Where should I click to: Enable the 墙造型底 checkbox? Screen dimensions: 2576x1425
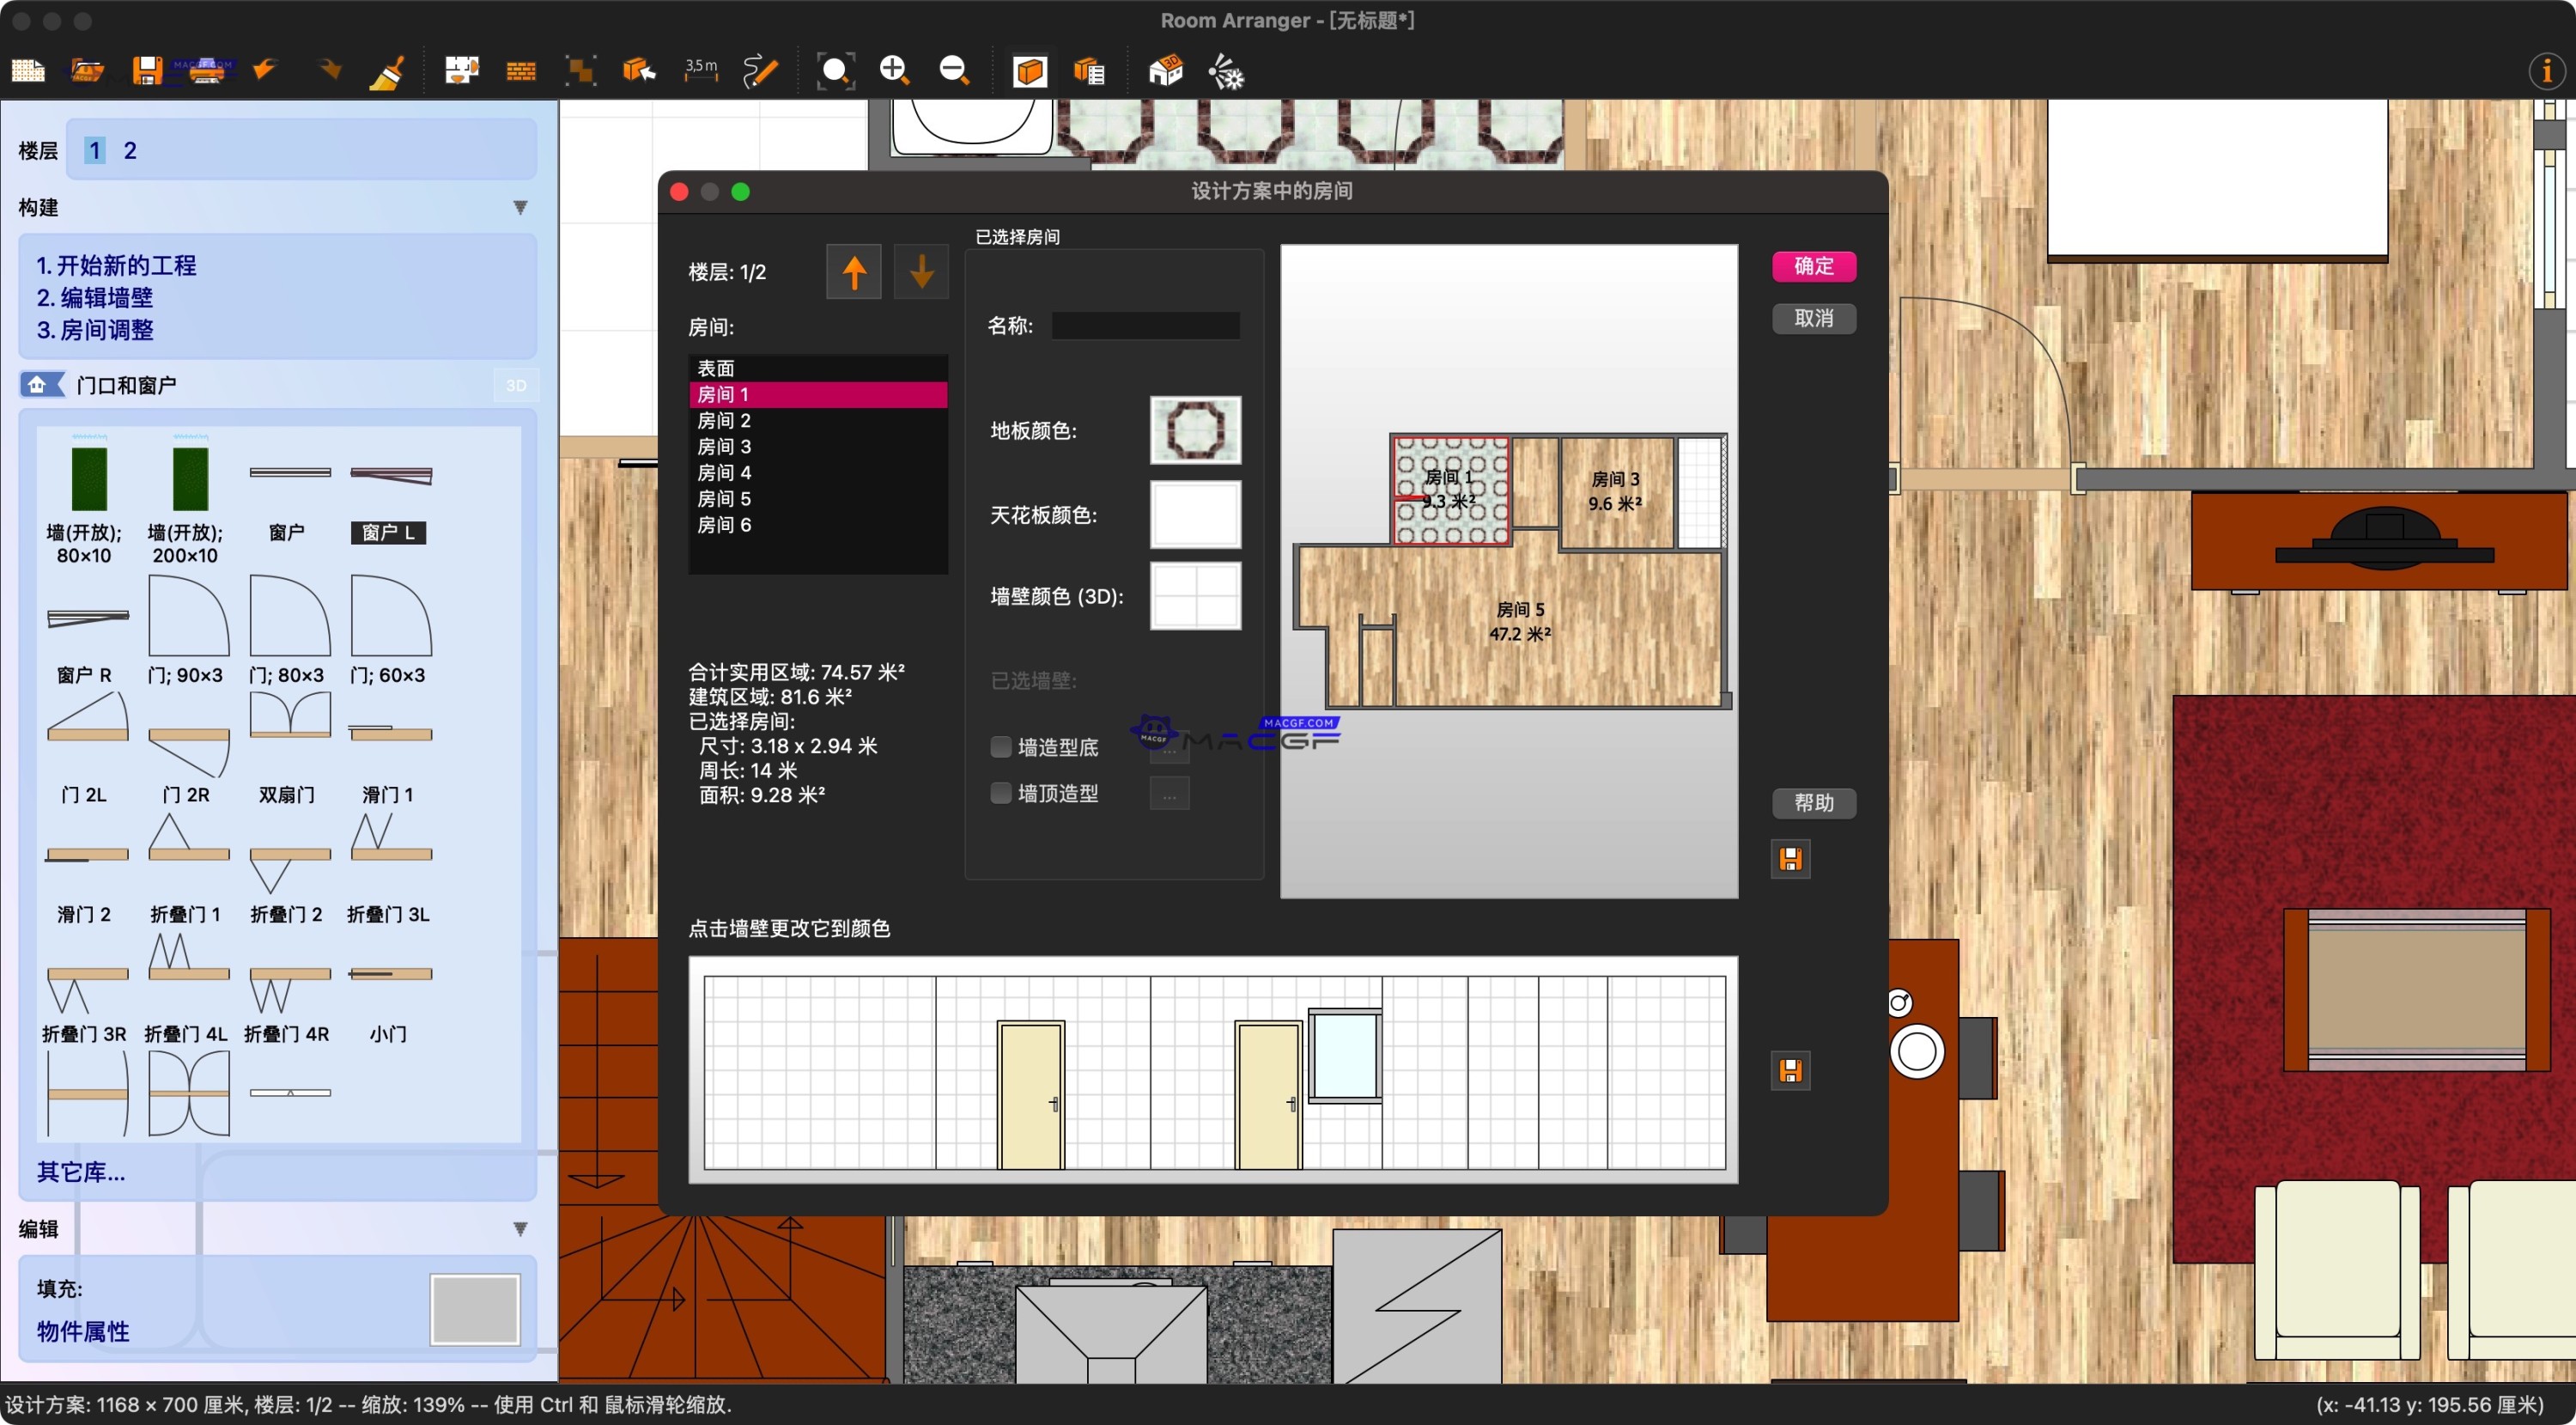pyautogui.click(x=1001, y=747)
